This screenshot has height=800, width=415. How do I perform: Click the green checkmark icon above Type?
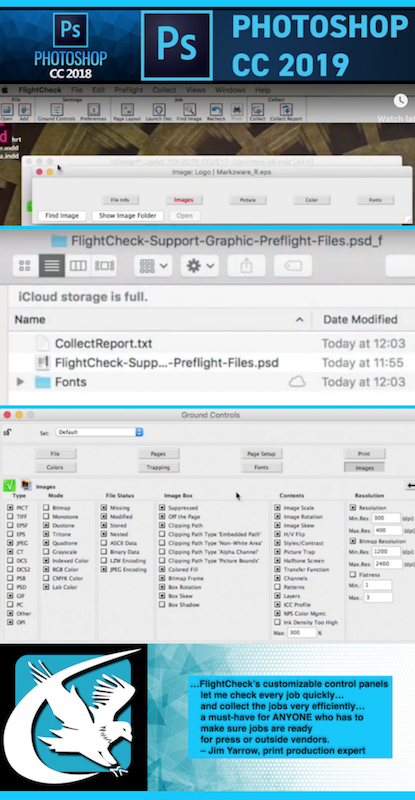[9, 485]
